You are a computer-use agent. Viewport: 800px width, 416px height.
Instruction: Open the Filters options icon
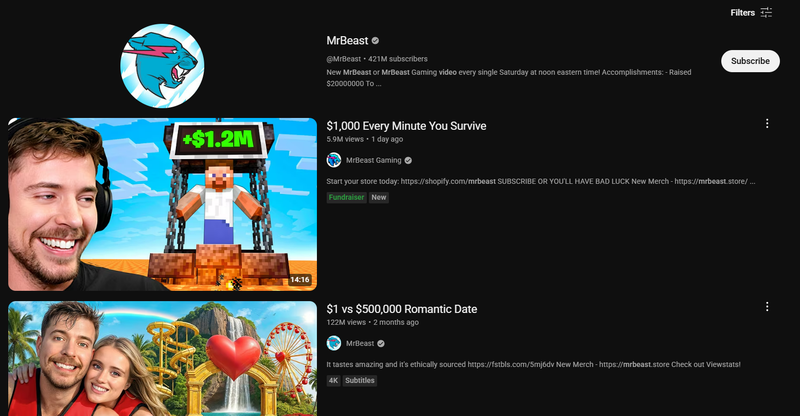click(x=766, y=13)
